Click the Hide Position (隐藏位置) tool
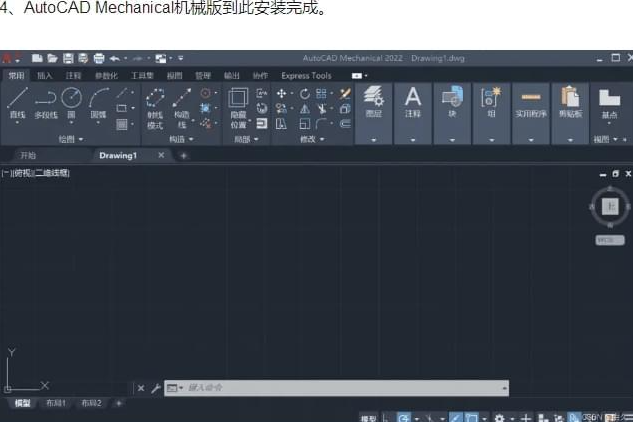633x422 pixels. 238,108
